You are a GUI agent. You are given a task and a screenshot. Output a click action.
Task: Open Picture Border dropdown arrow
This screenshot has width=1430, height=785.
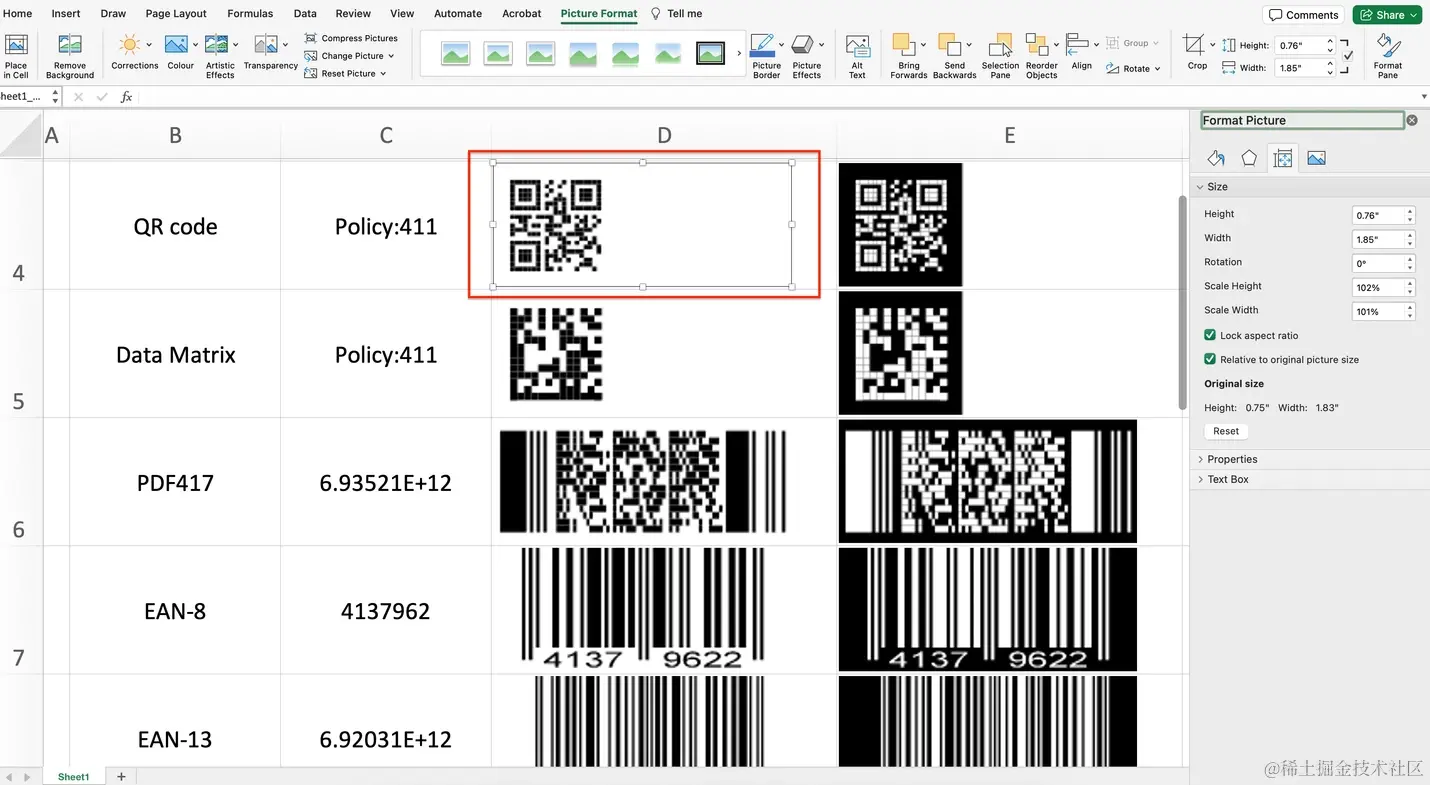(781, 44)
